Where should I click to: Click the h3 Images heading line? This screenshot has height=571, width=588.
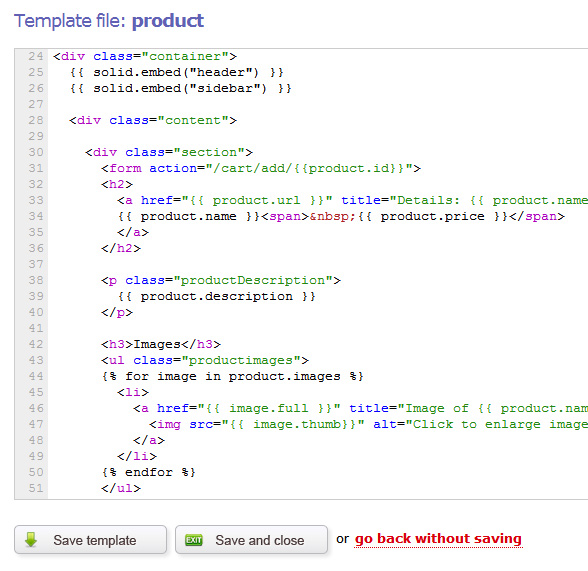pyautogui.click(x=161, y=344)
